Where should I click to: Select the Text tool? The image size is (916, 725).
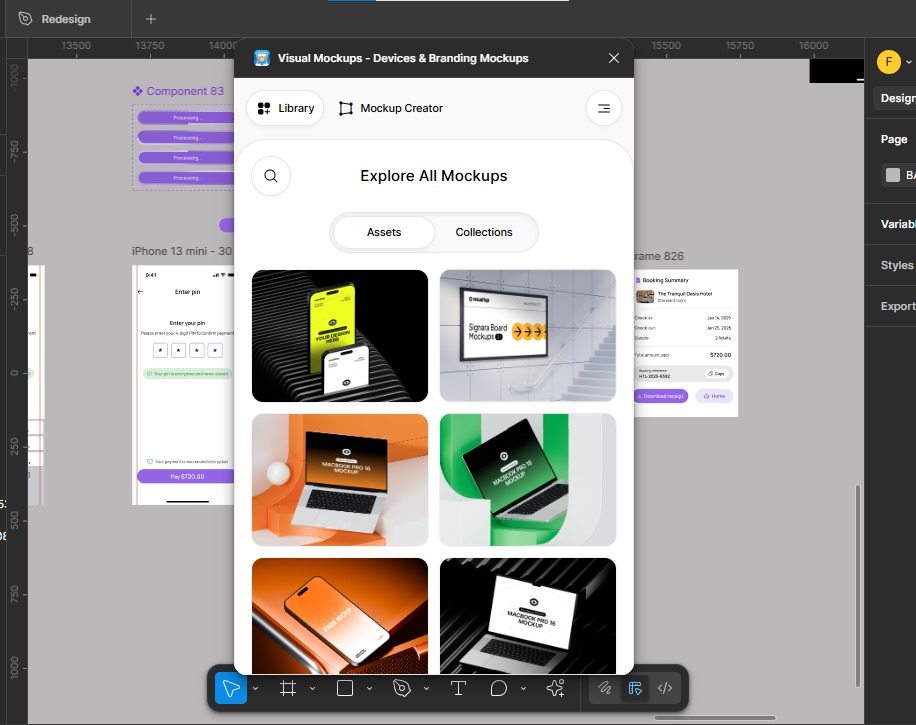coord(459,688)
